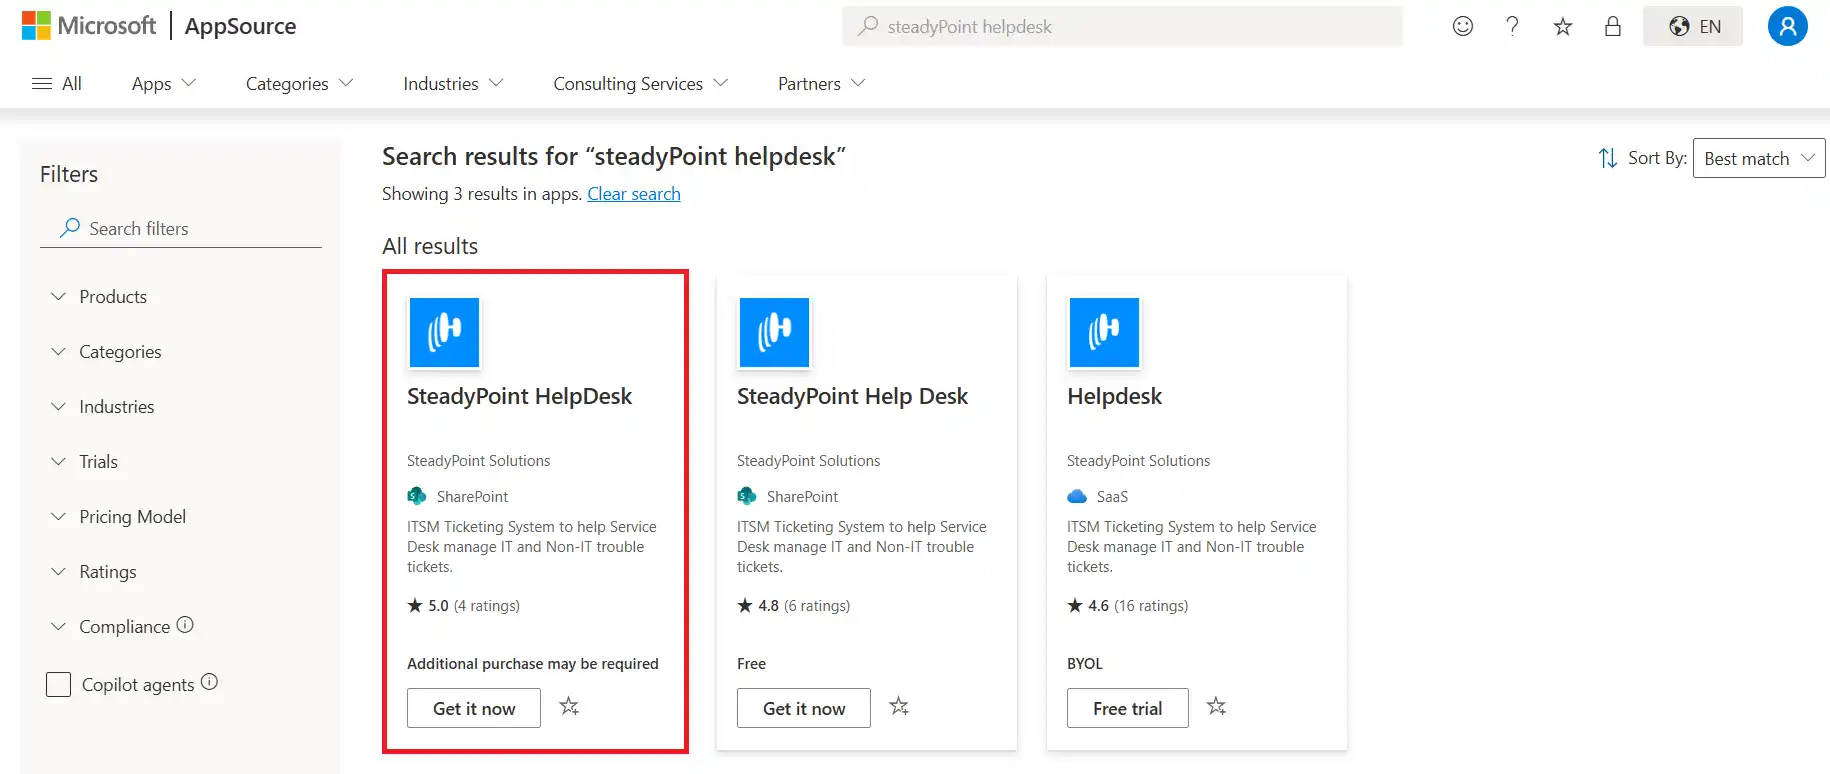This screenshot has width=1830, height=774.
Task: Click SharePoint icon on SteadyPoint Help Desk card
Action: 747,496
